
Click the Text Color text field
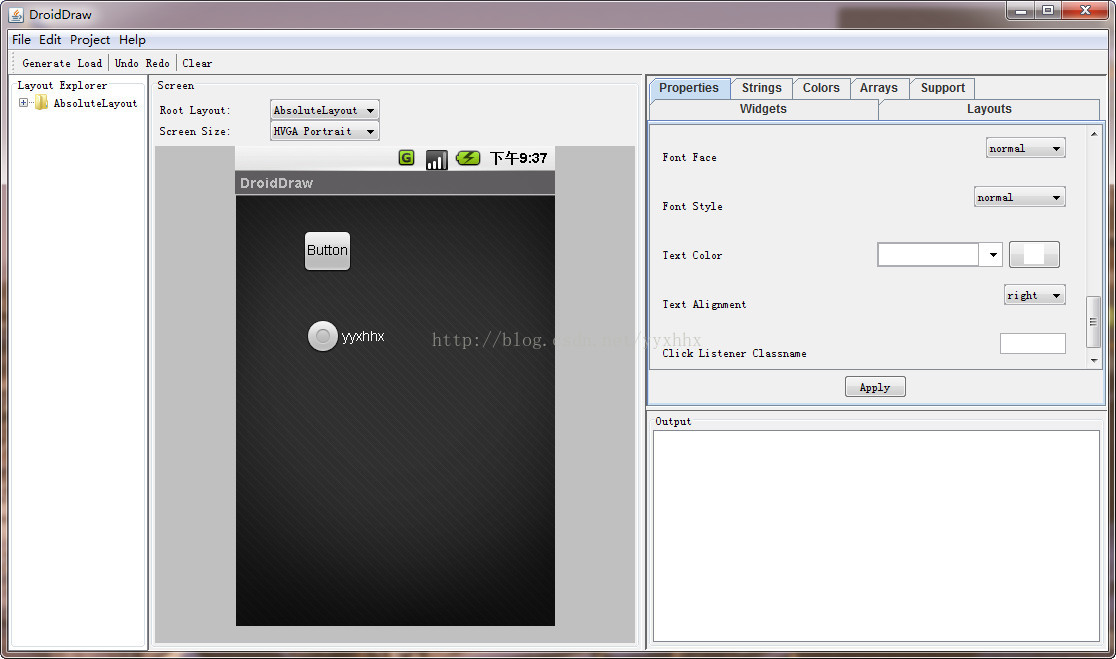(928, 255)
